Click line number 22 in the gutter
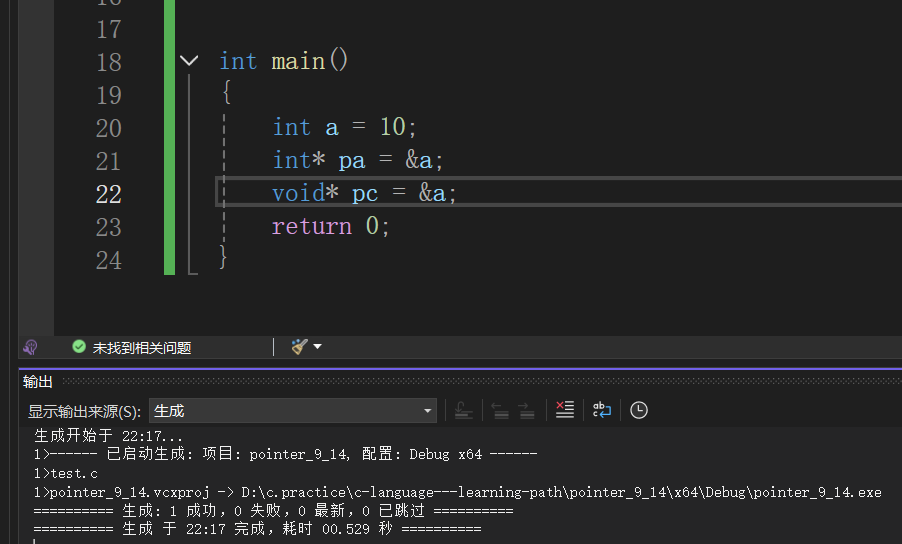 (109, 194)
